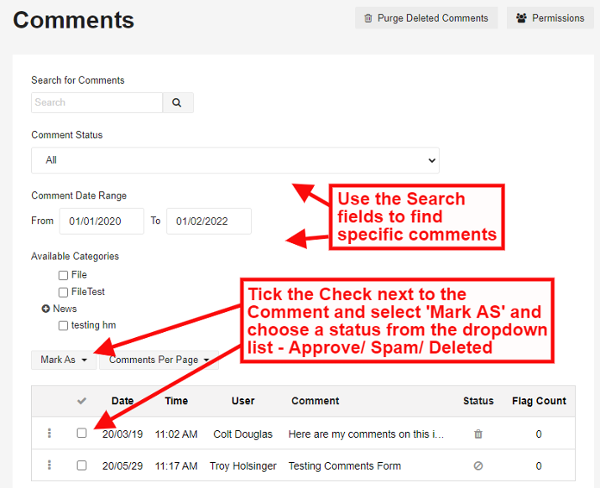Click Purge Deleted Comments button
600x488 pixels.
pyautogui.click(x=426, y=18)
